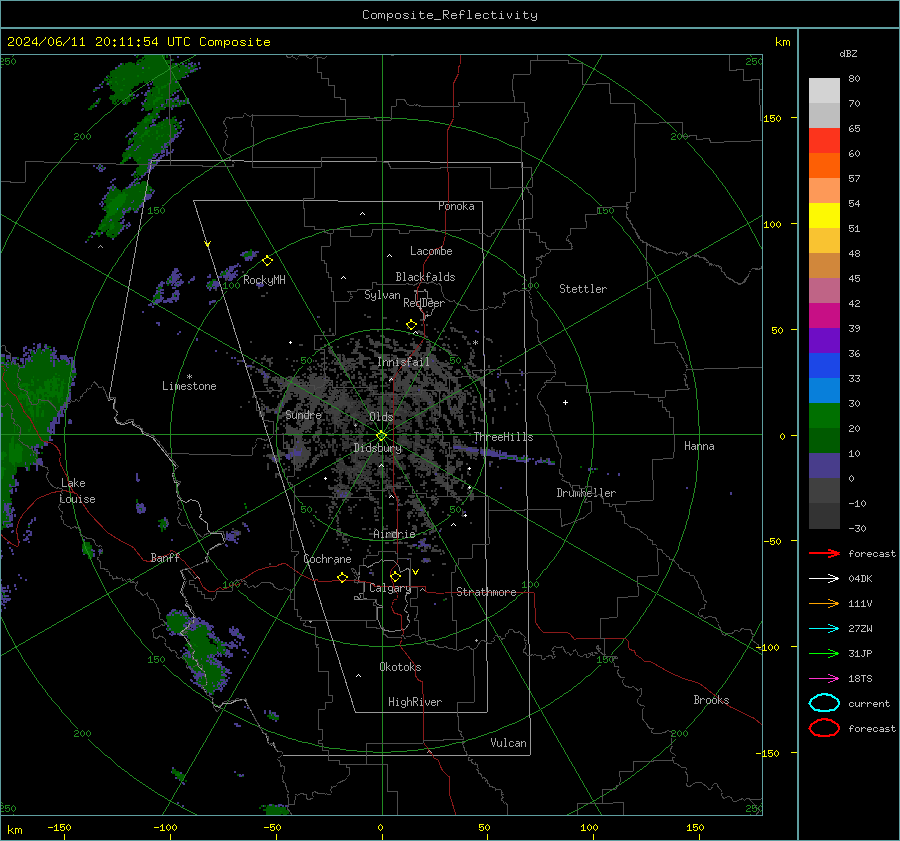Click the Blackfalds town label
Image resolution: width=900 pixels, height=841 pixels.
click(x=425, y=277)
